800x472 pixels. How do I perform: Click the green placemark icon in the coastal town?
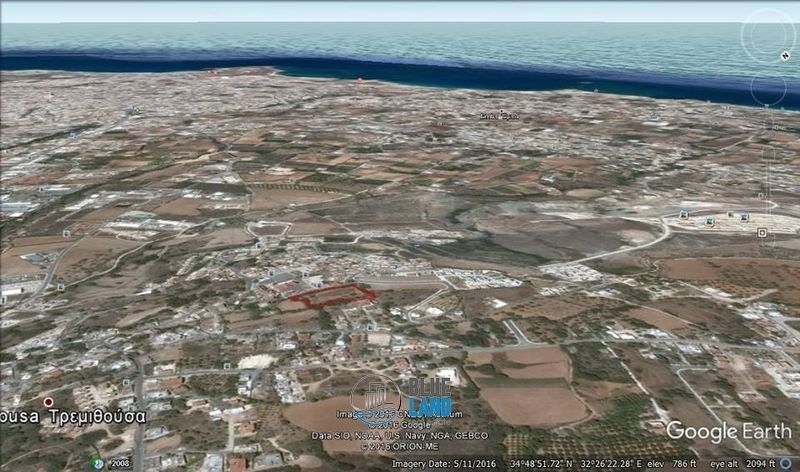(x=137, y=110)
